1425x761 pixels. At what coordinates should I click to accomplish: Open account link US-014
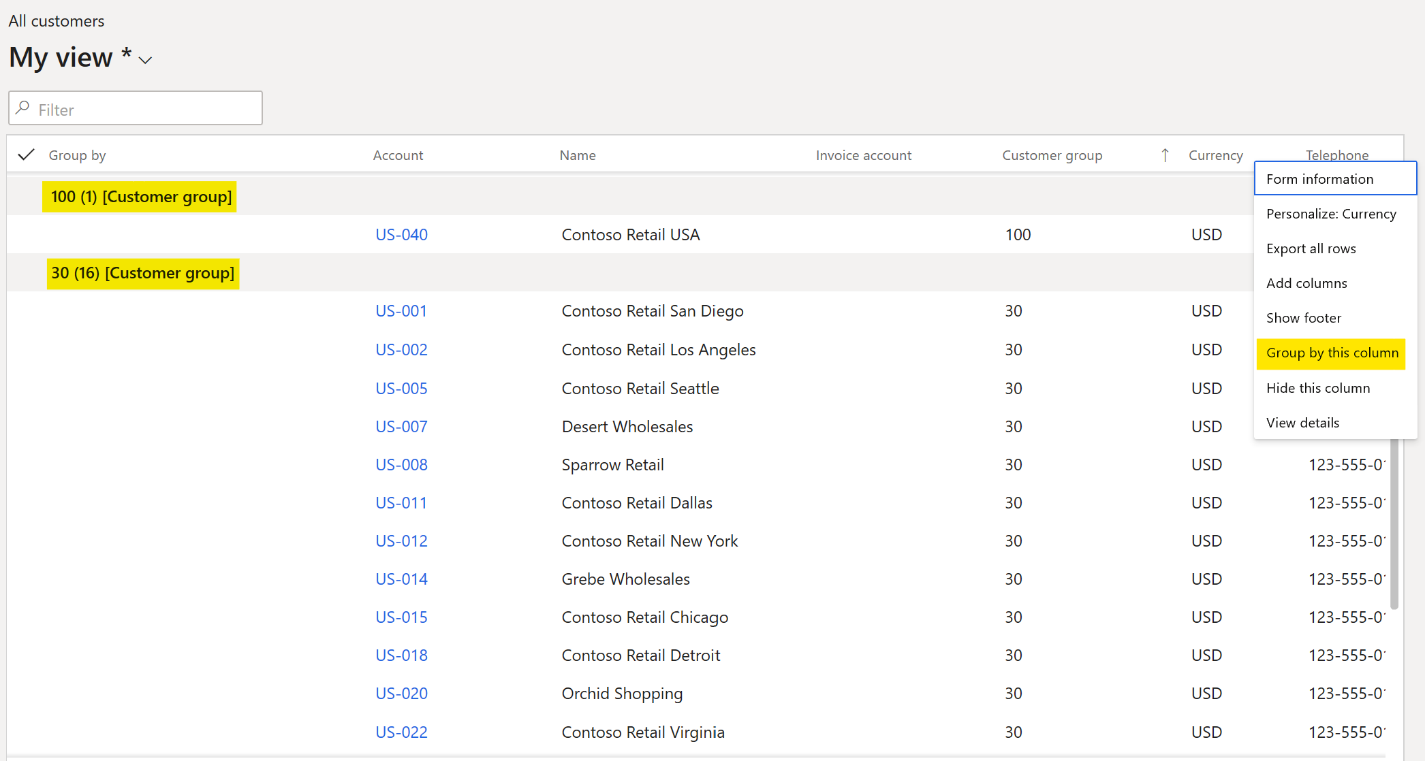click(402, 579)
